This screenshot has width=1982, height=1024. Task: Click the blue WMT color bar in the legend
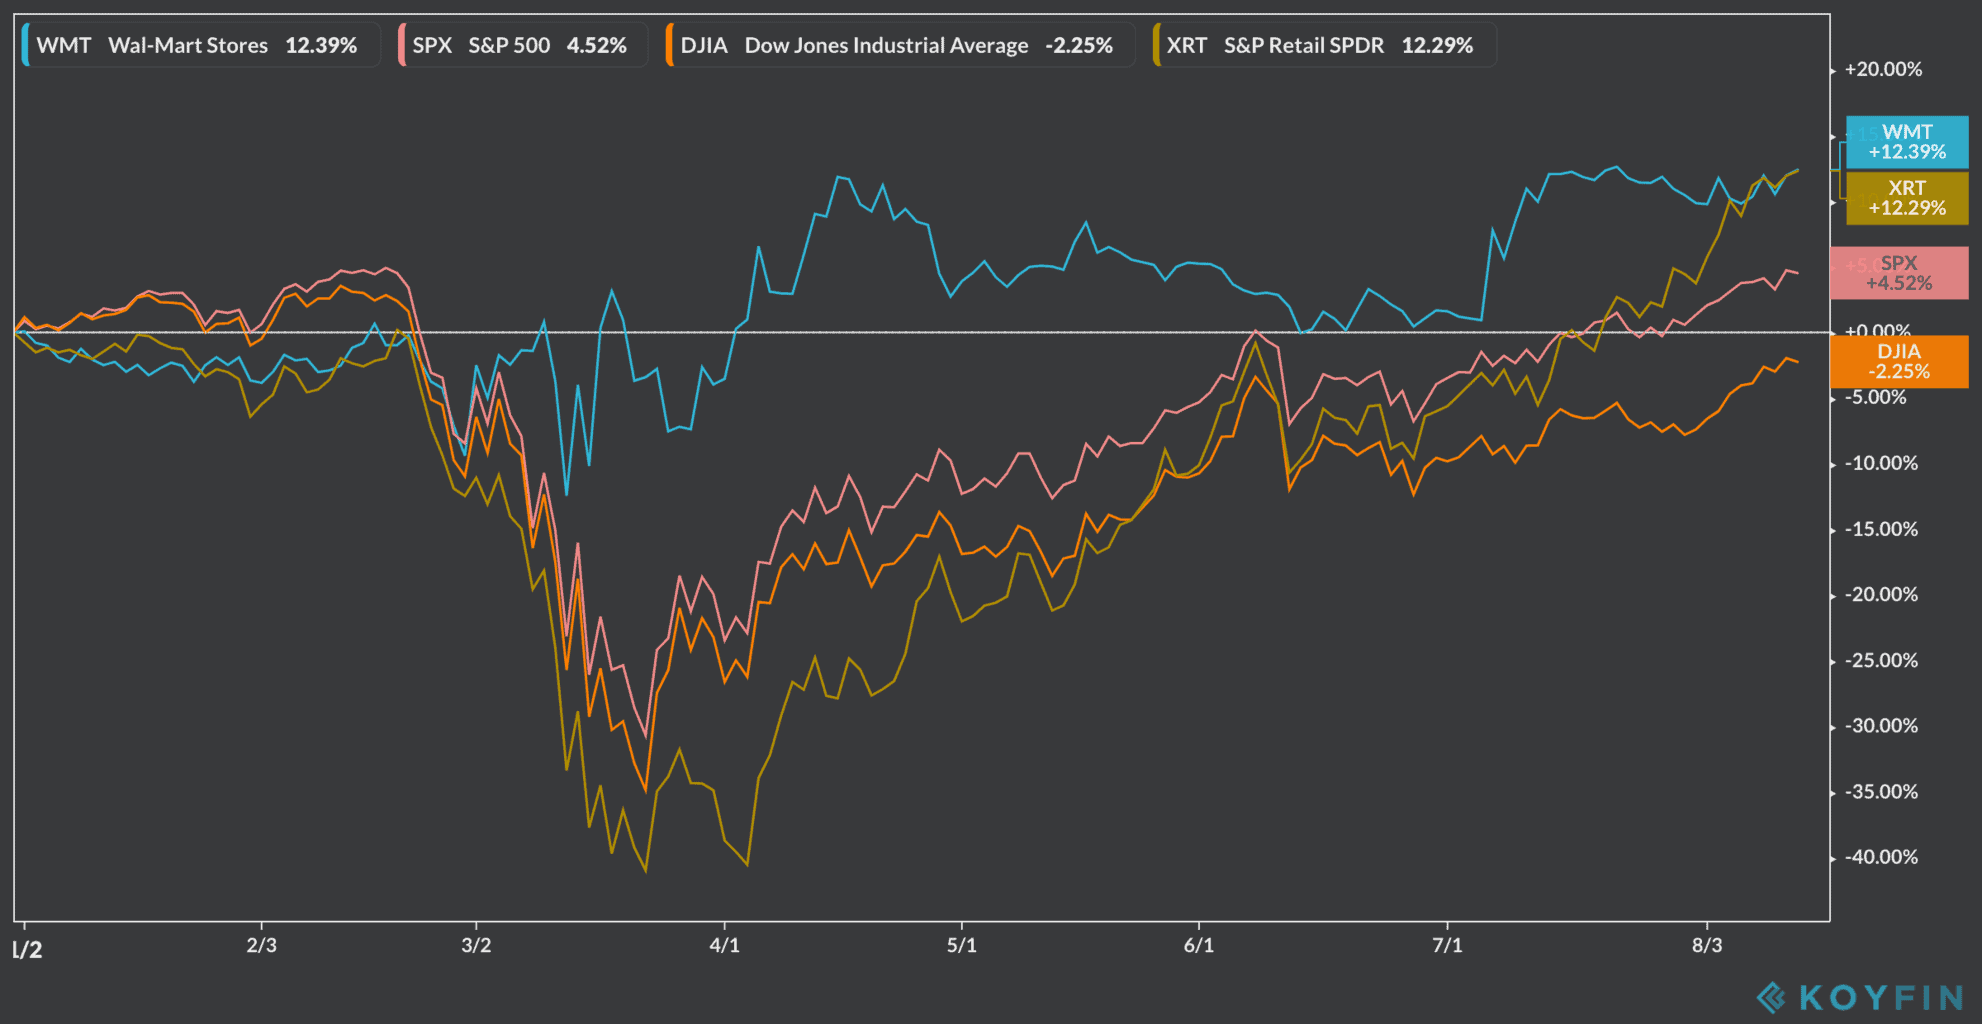[x=25, y=45]
